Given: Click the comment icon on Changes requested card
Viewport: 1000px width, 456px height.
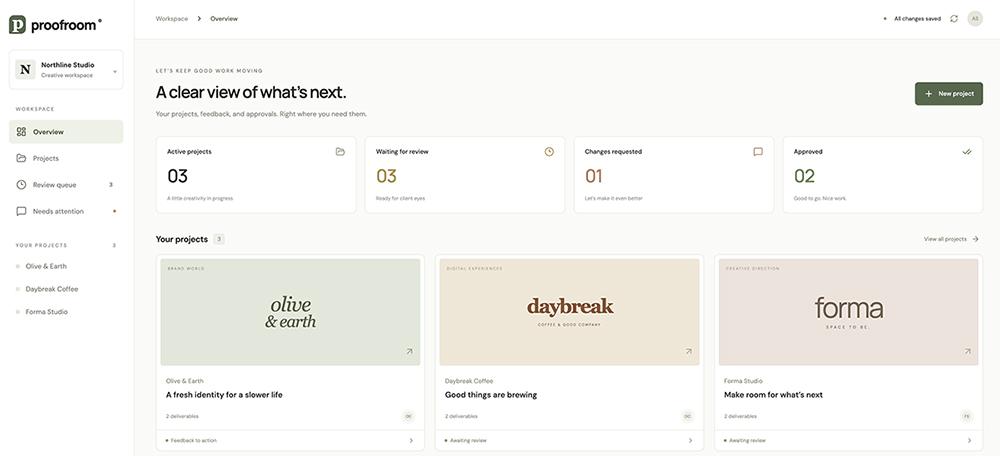Looking at the screenshot, I should pyautogui.click(x=758, y=152).
